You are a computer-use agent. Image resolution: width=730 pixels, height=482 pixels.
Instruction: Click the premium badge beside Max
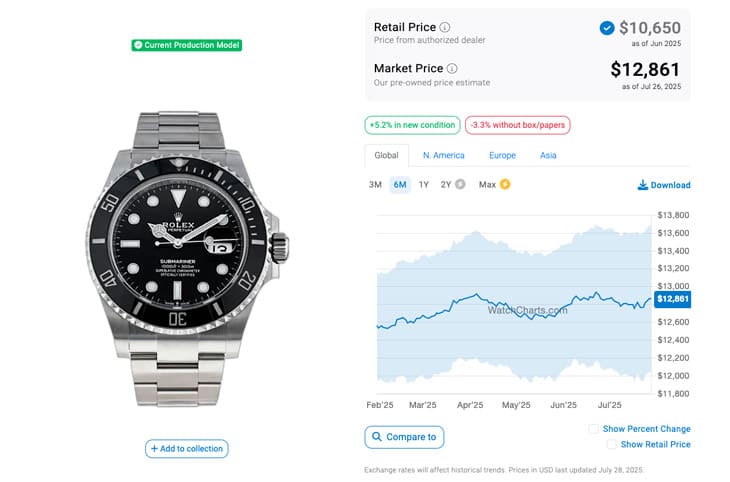505,185
